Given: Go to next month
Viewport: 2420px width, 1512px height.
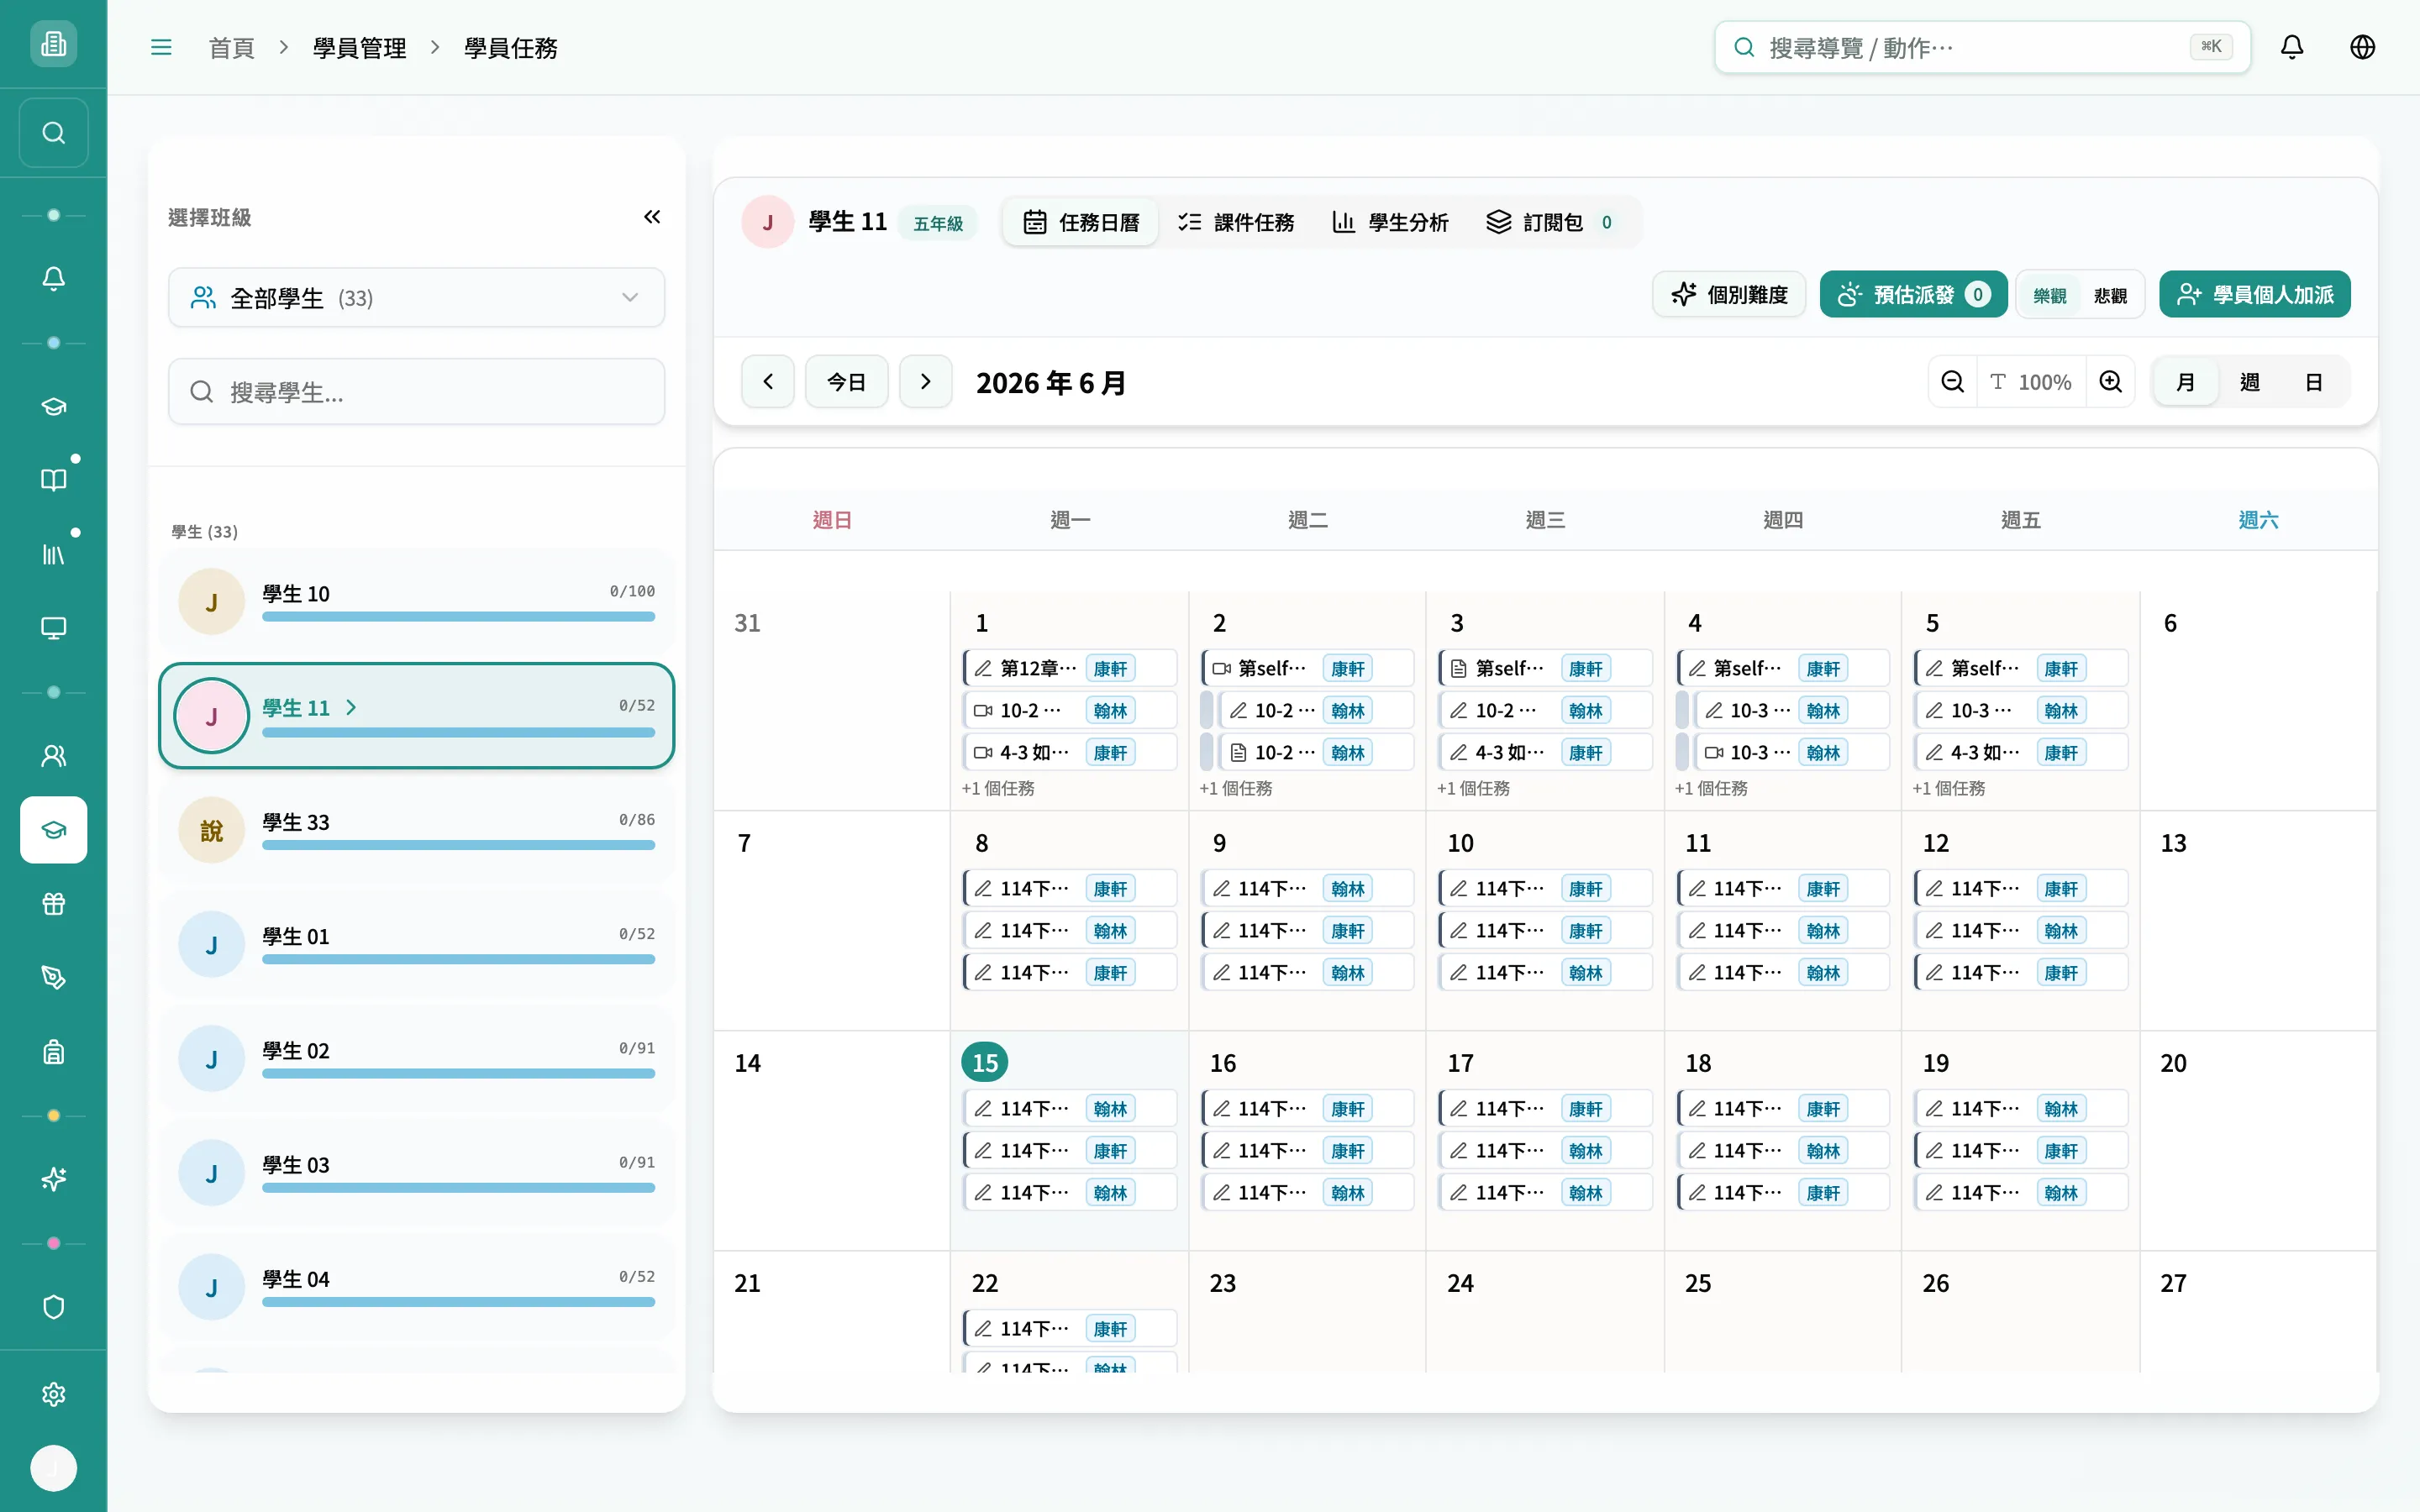Looking at the screenshot, I should pyautogui.click(x=925, y=382).
